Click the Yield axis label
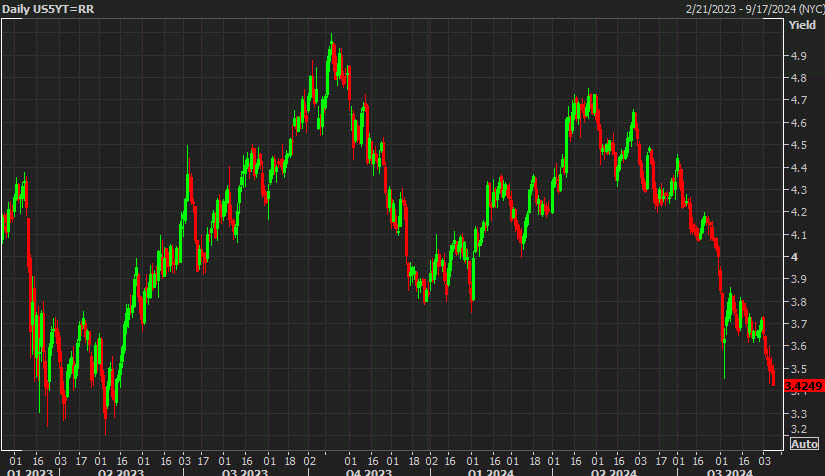The height and width of the screenshot is (476, 825). (802, 25)
